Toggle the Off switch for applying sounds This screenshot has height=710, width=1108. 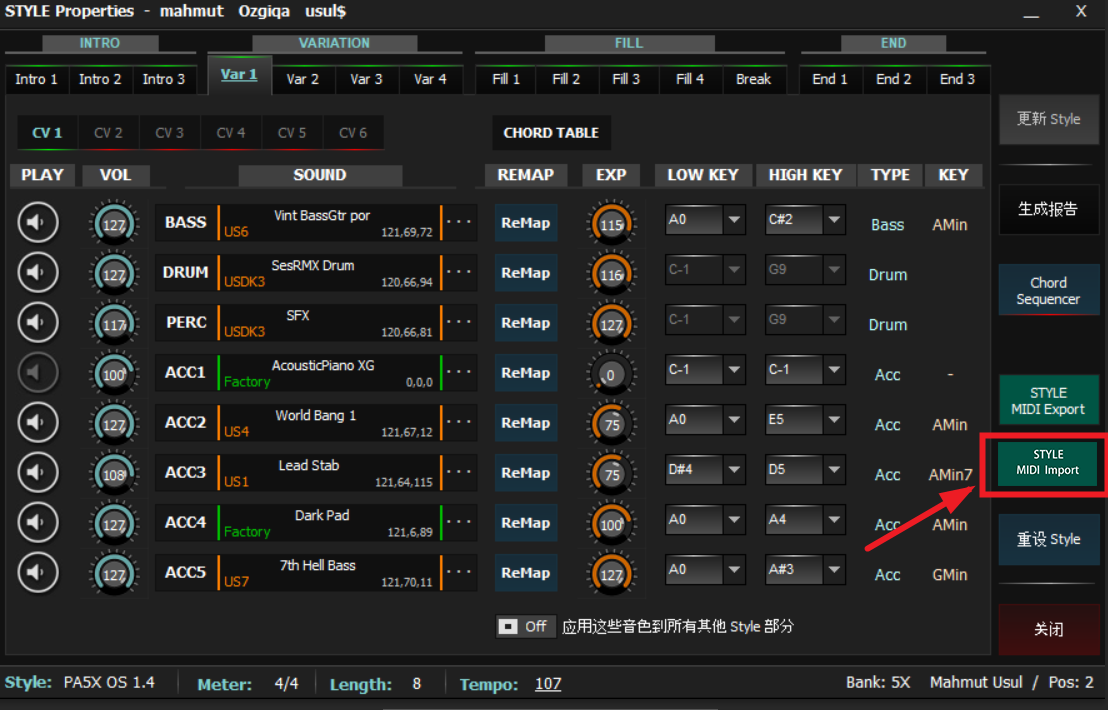524,626
